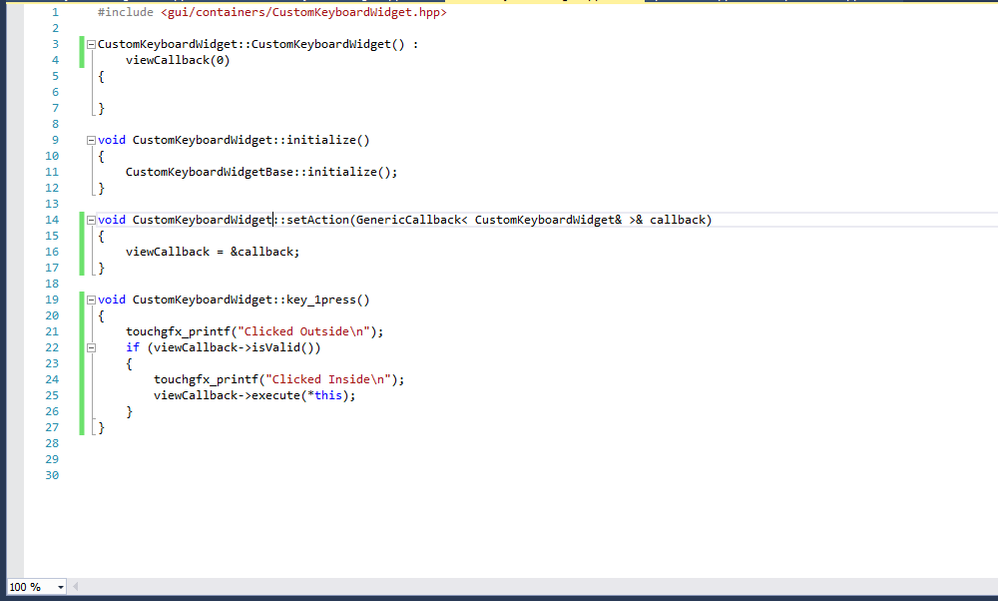Click the opening brace on line 5

tap(101, 76)
